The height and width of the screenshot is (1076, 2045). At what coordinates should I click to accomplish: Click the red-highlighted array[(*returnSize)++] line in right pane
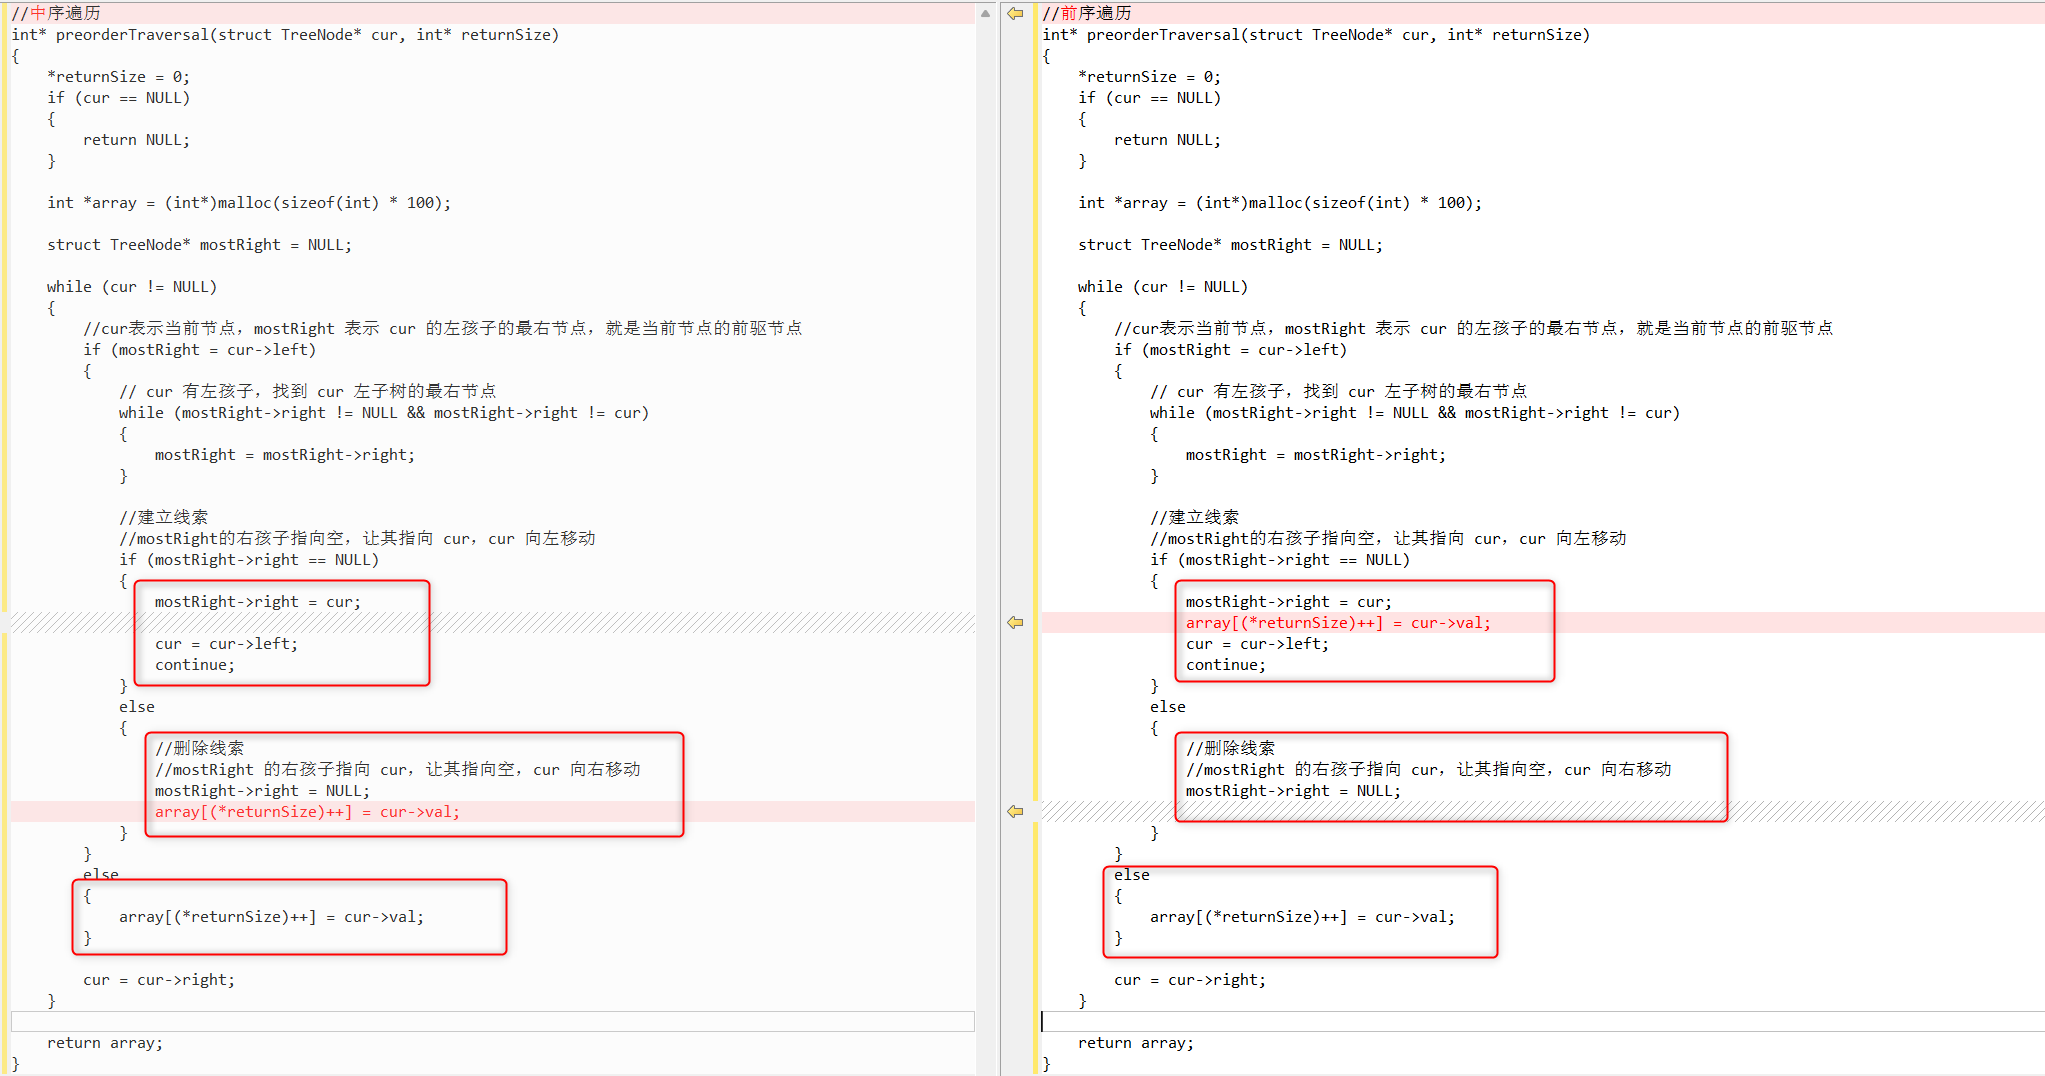point(1338,623)
